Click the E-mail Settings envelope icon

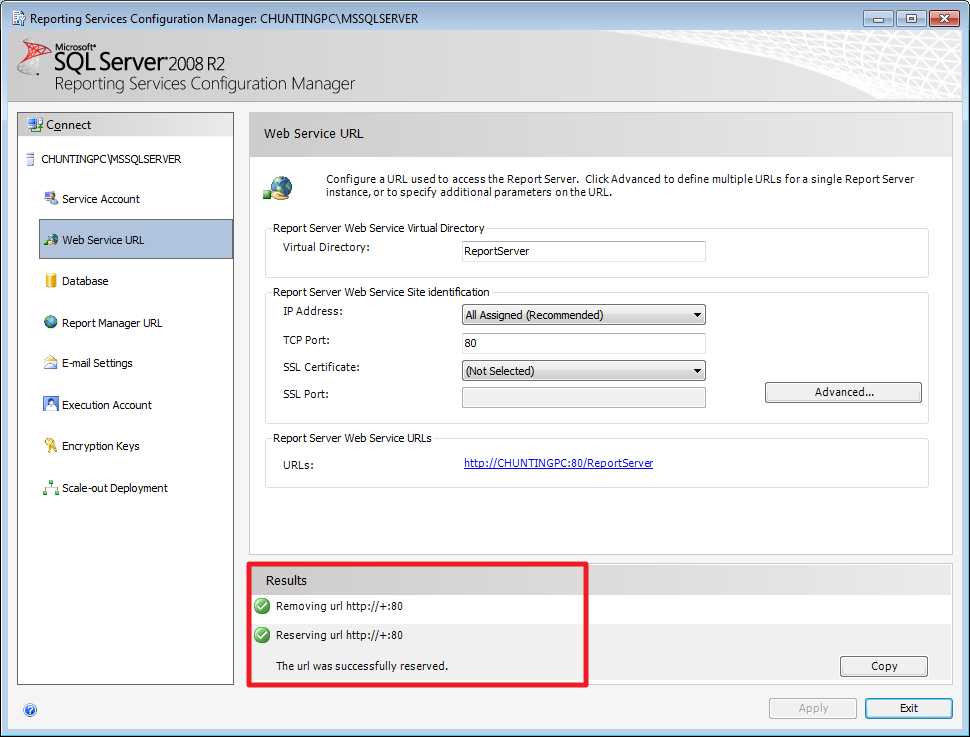(51, 363)
